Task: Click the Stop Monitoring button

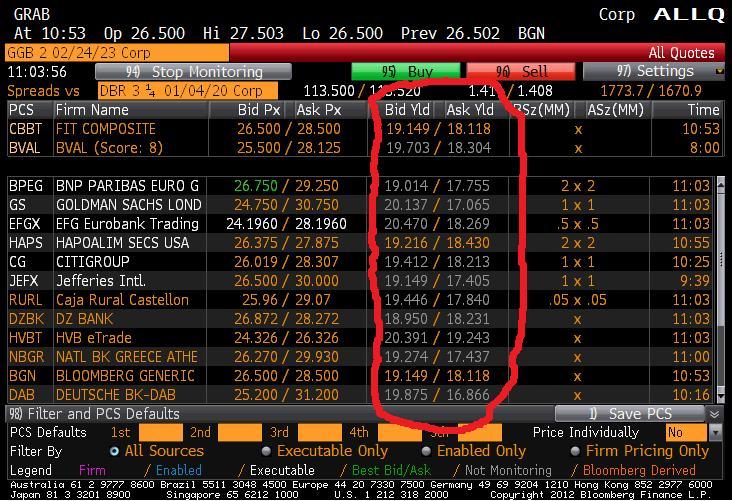Action: coord(193,72)
